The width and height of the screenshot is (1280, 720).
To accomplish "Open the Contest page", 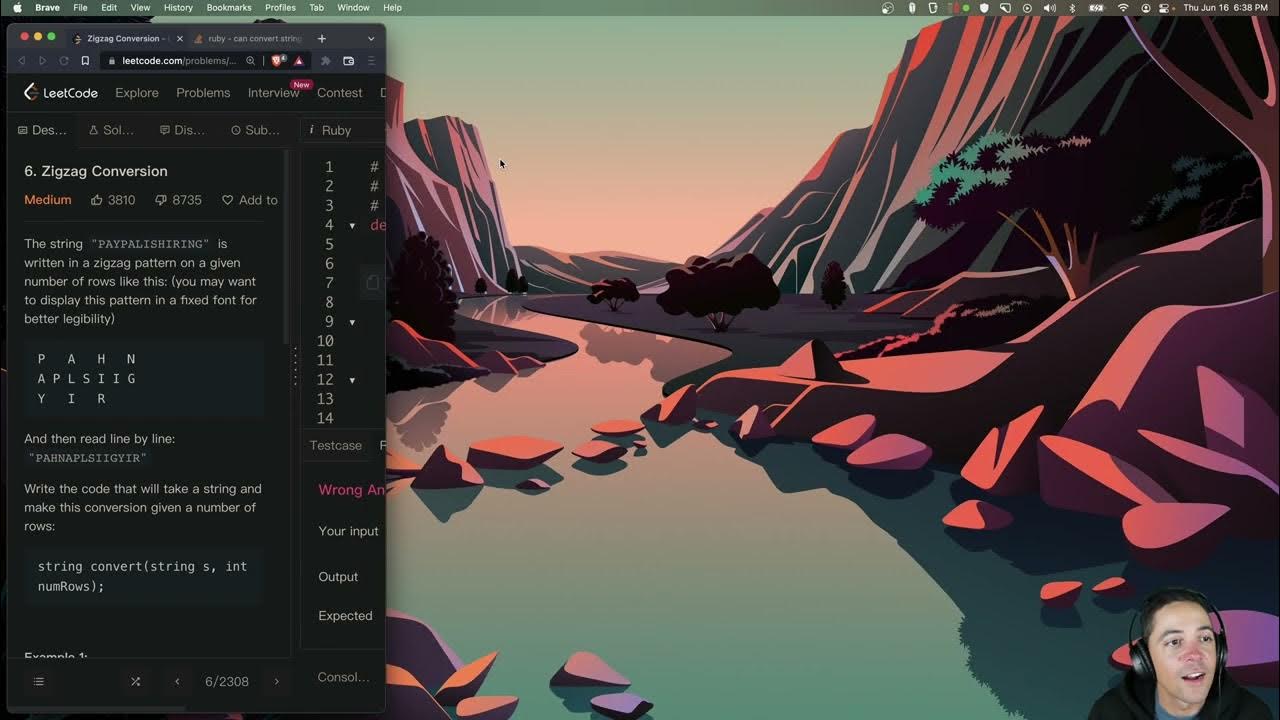I will pos(340,92).
